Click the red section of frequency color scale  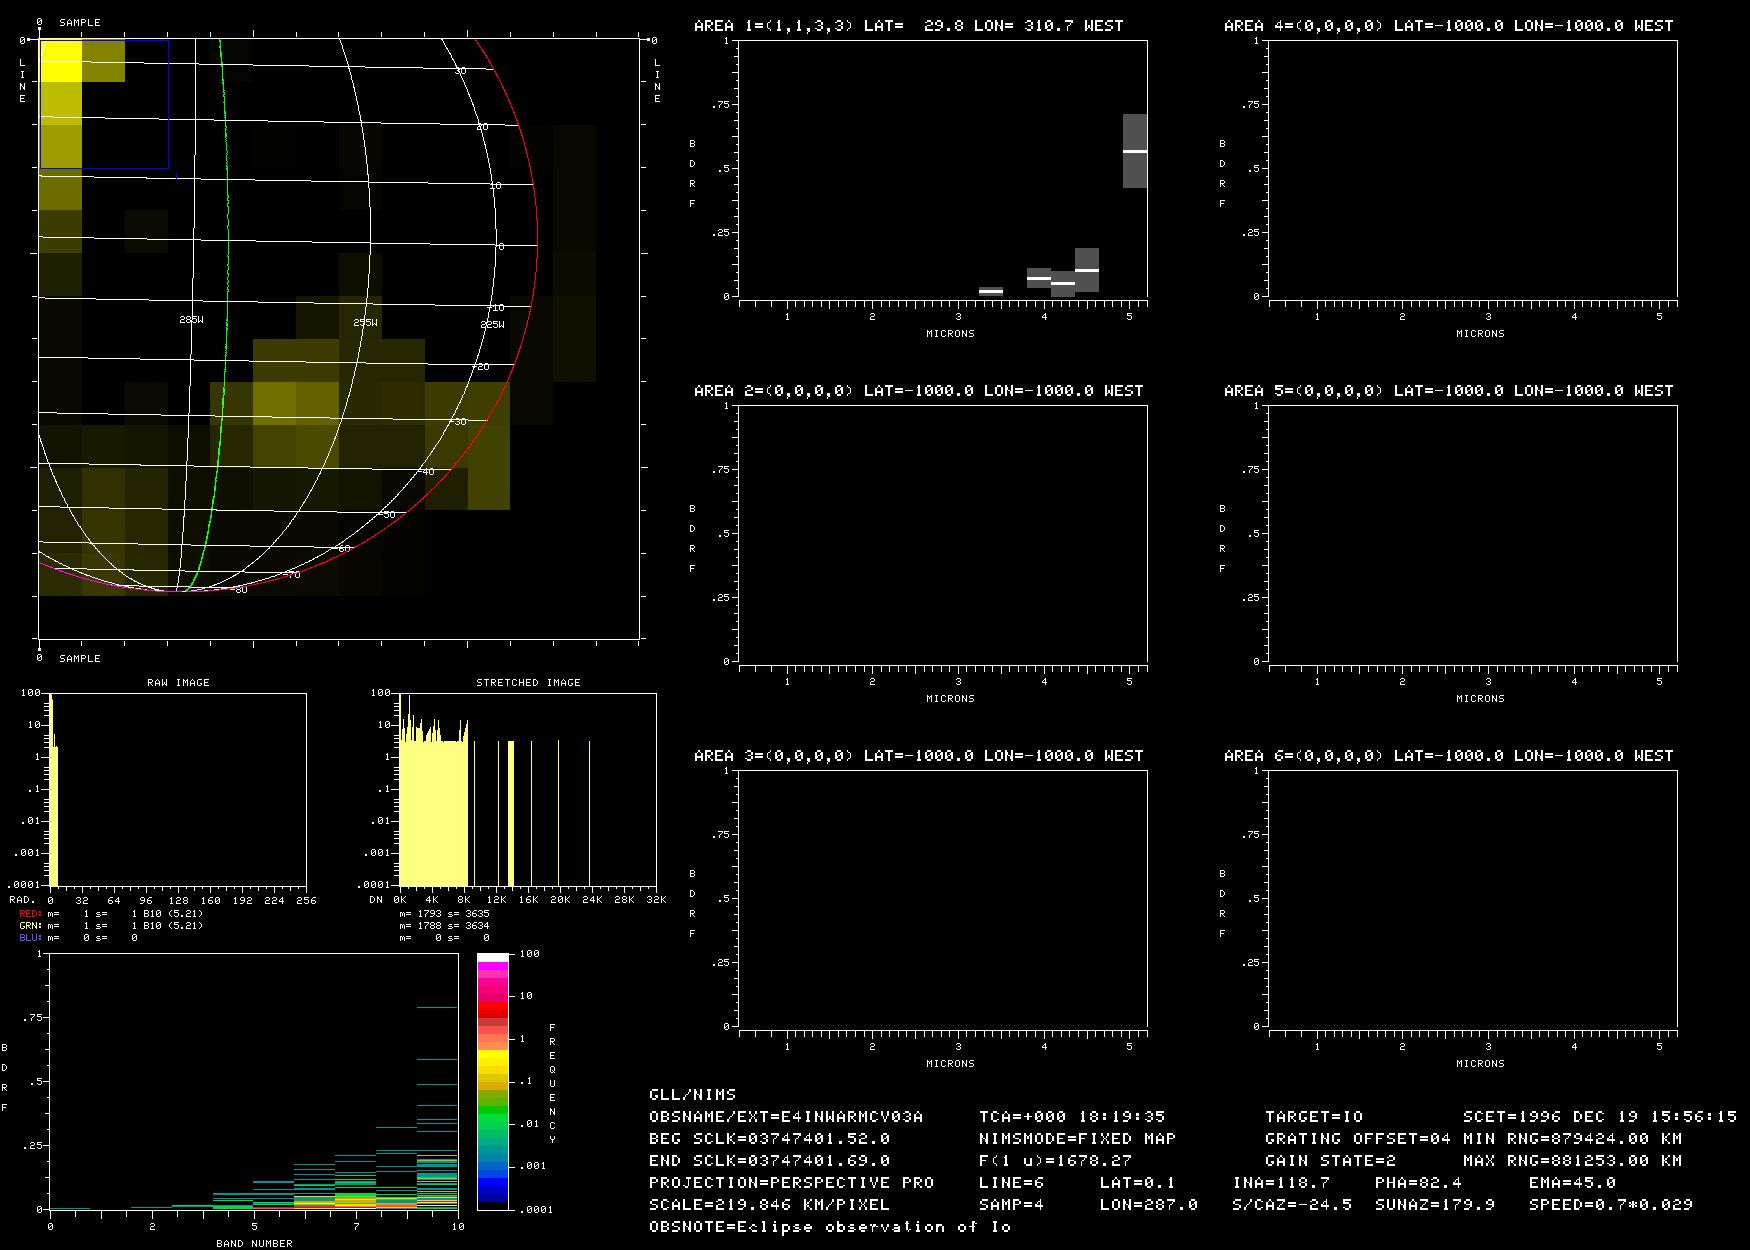[492, 1012]
